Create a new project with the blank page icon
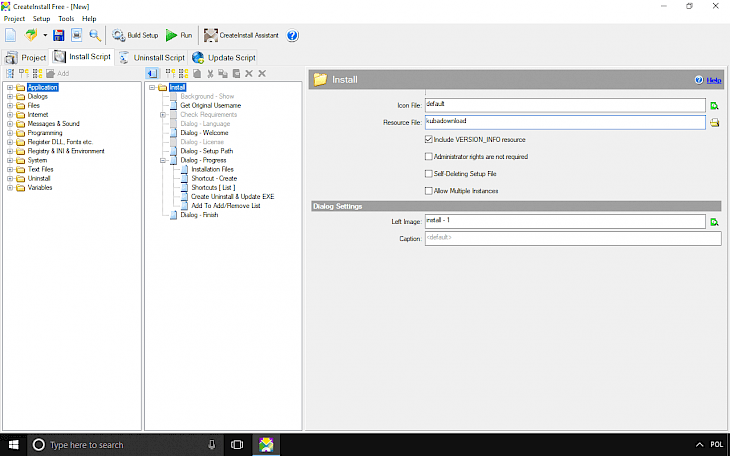This screenshot has height=456, width=730. (11, 35)
